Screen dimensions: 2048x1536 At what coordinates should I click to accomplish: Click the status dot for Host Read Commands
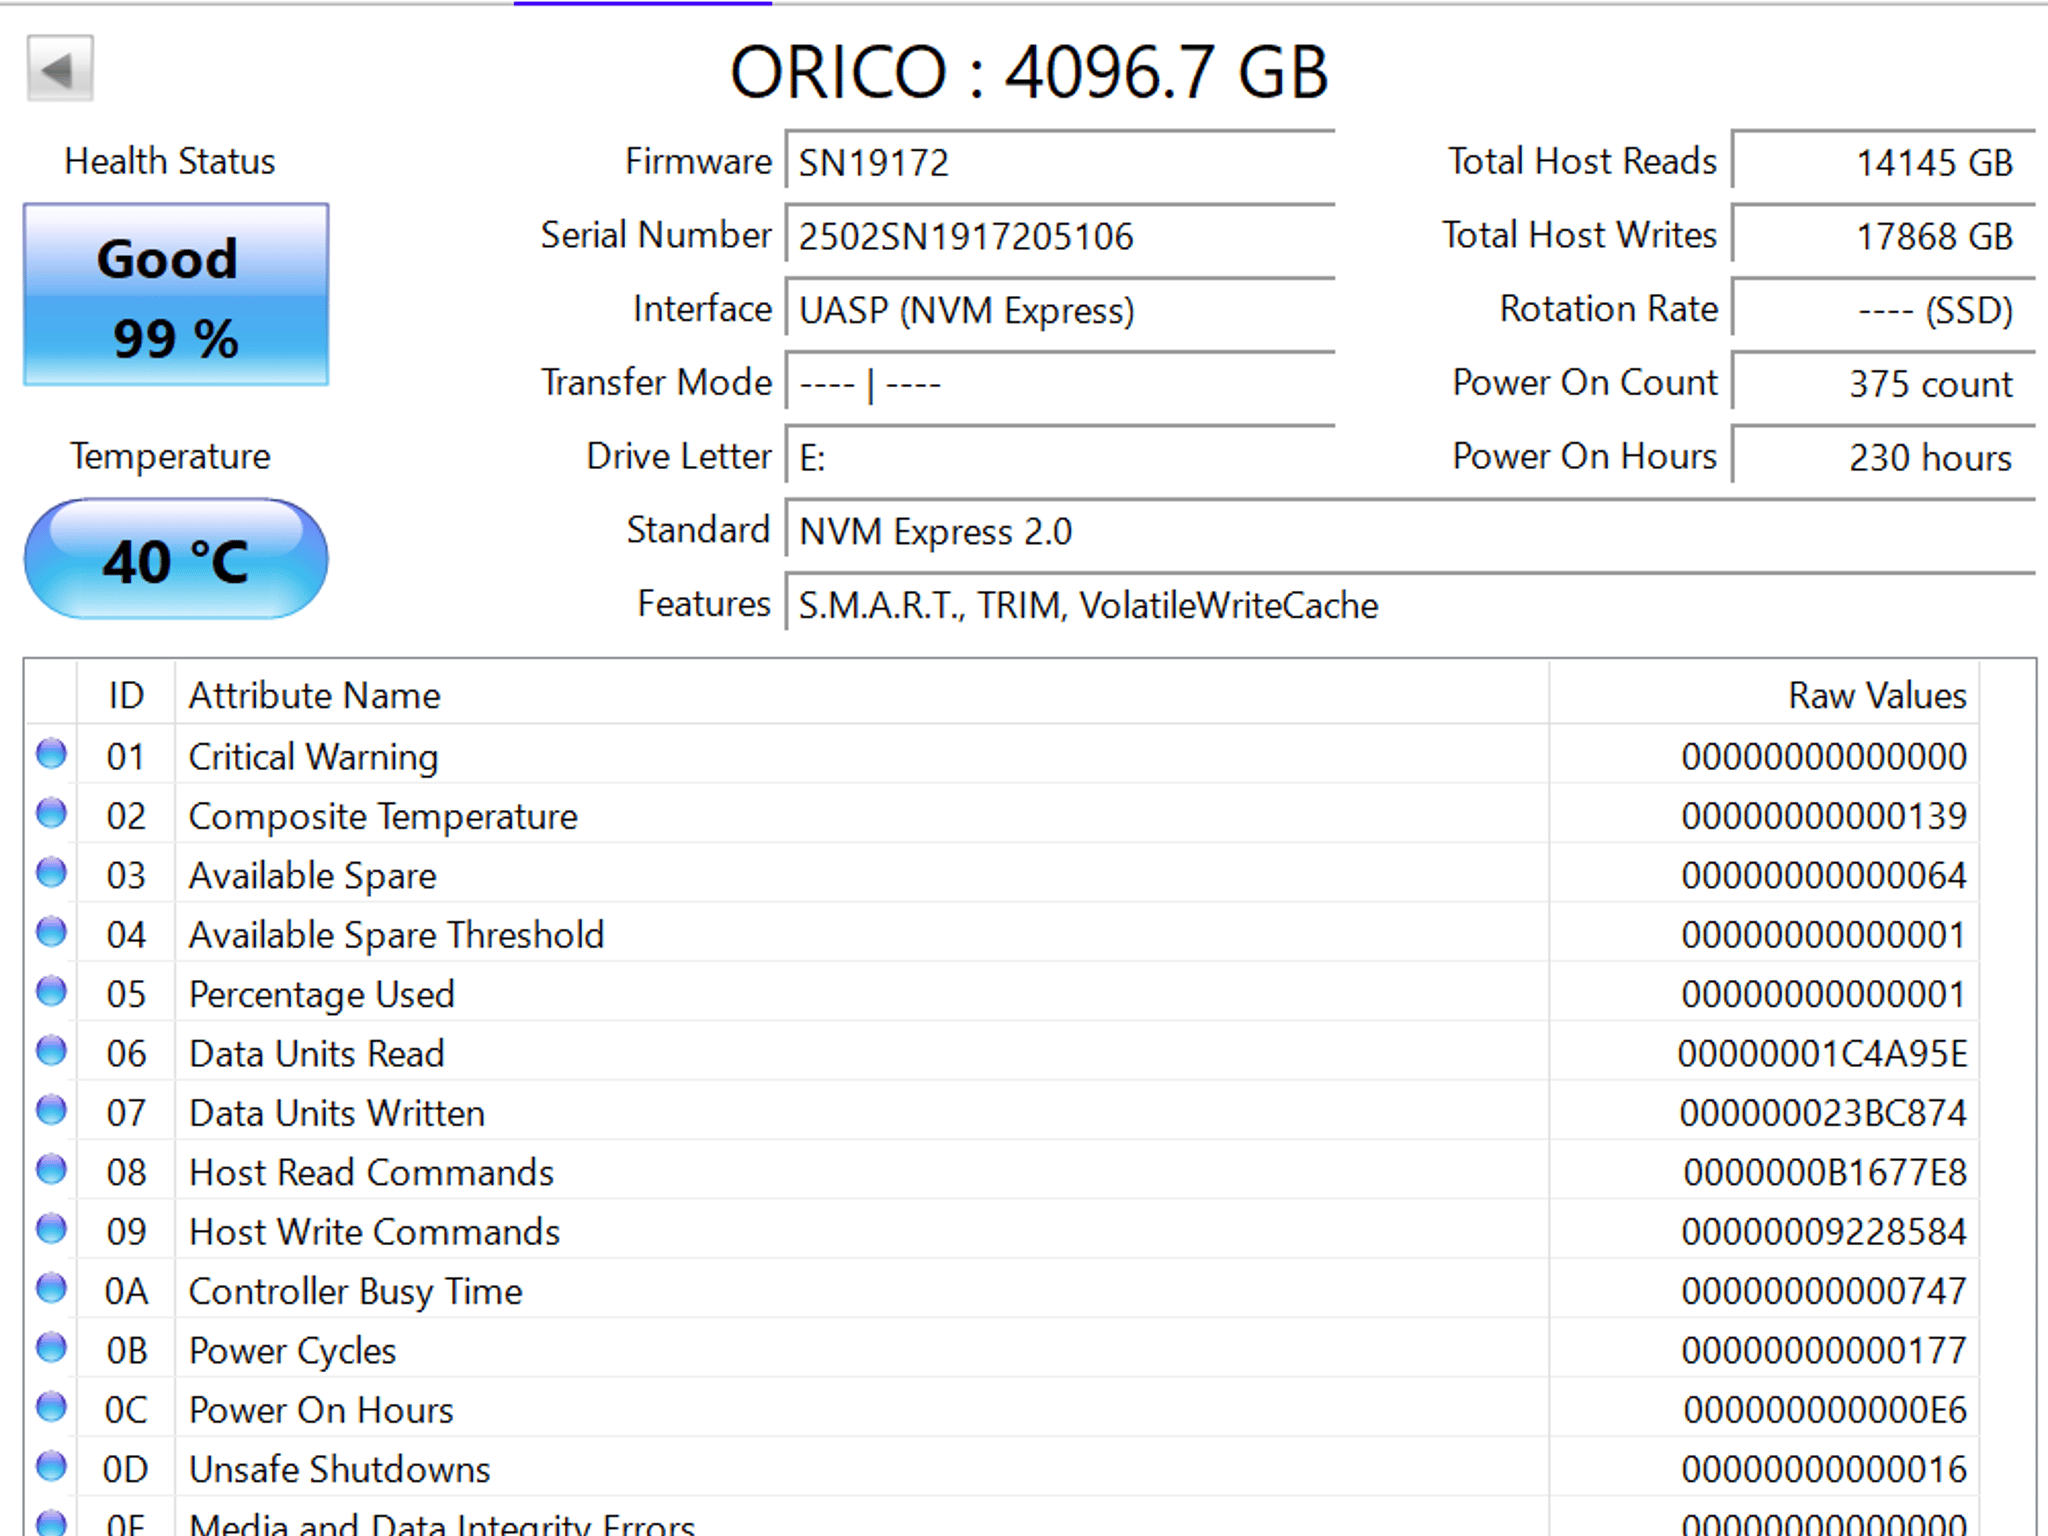tap(51, 1170)
